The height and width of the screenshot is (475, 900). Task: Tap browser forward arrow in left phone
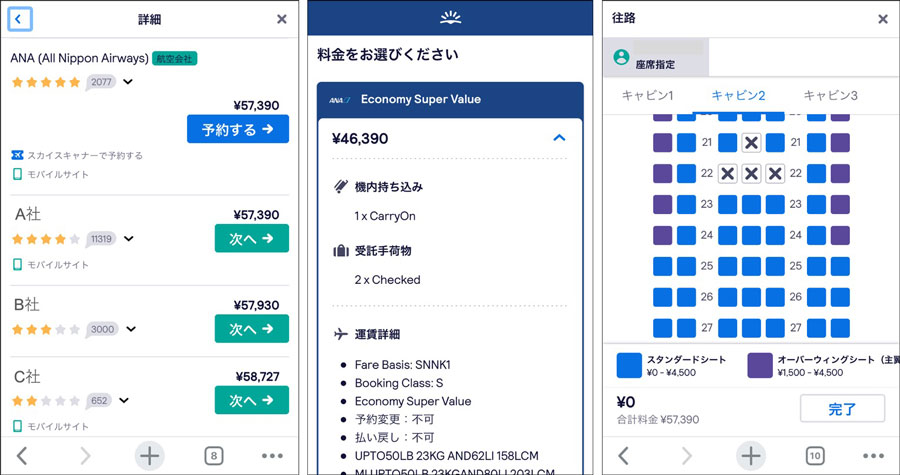(x=86, y=456)
